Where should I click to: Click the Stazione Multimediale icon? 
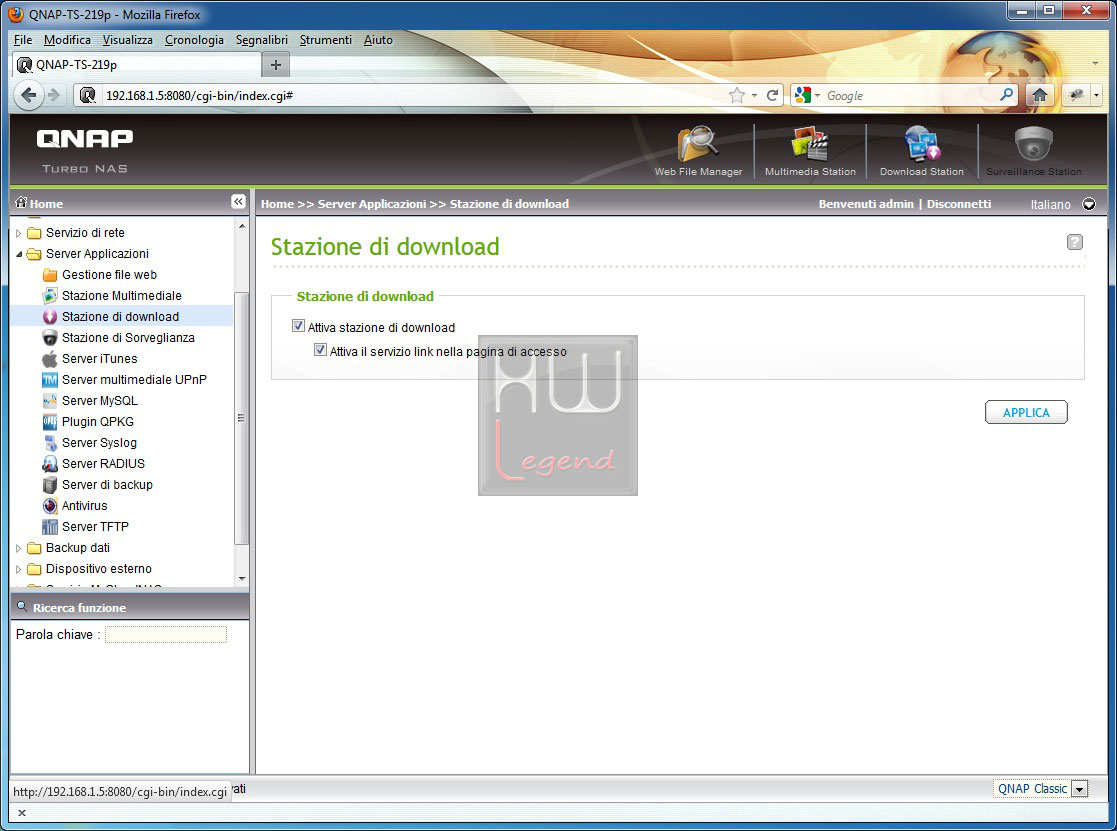(50, 296)
